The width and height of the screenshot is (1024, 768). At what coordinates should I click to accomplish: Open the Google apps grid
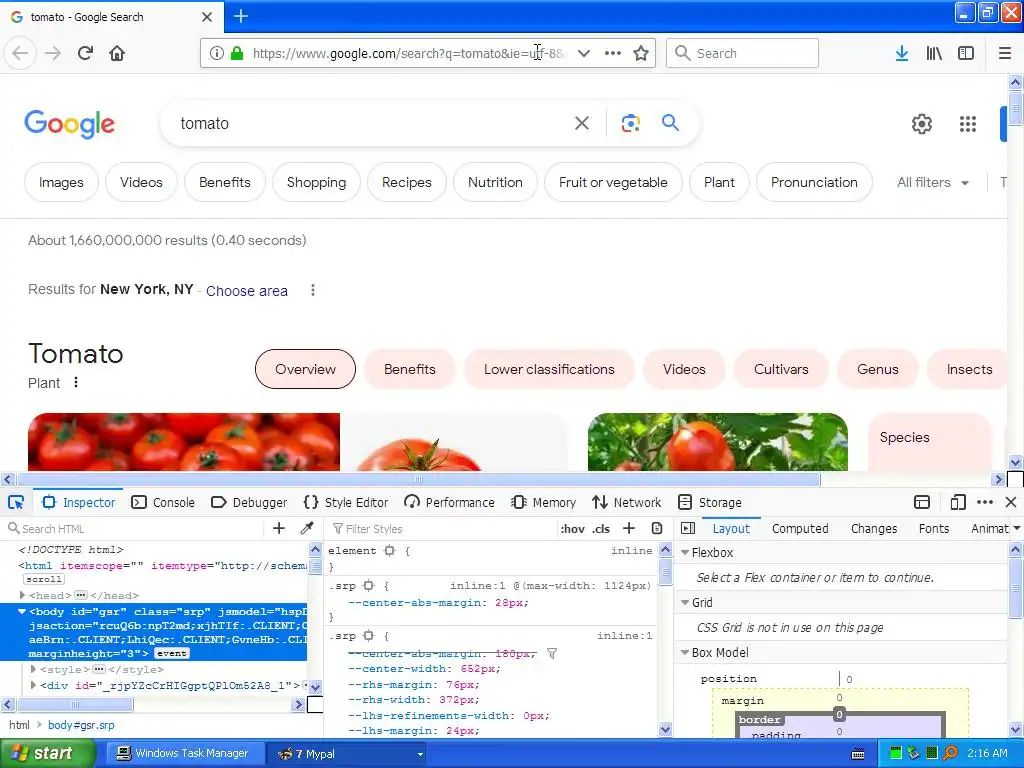coord(968,123)
